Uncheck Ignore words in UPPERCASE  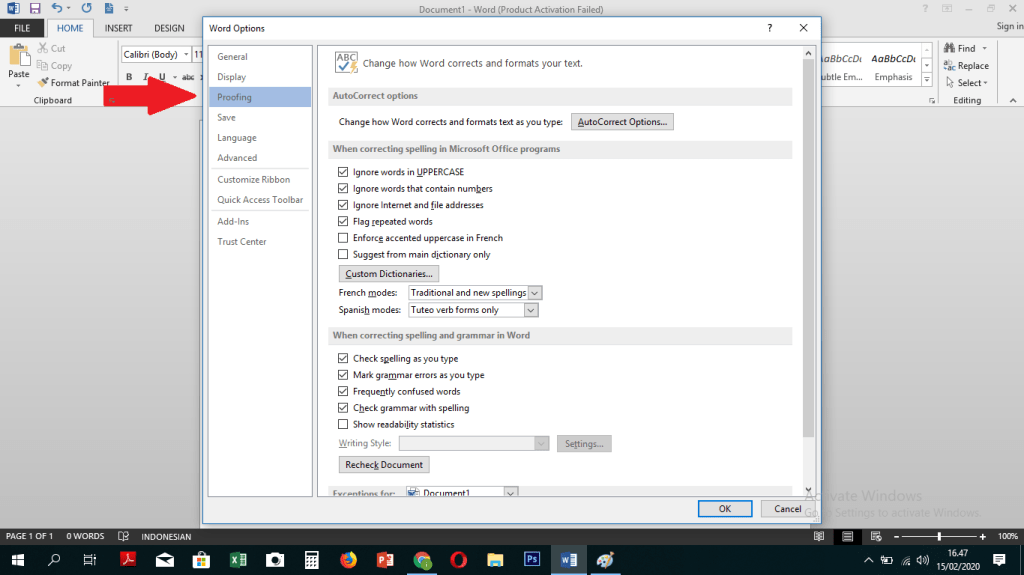(x=344, y=172)
